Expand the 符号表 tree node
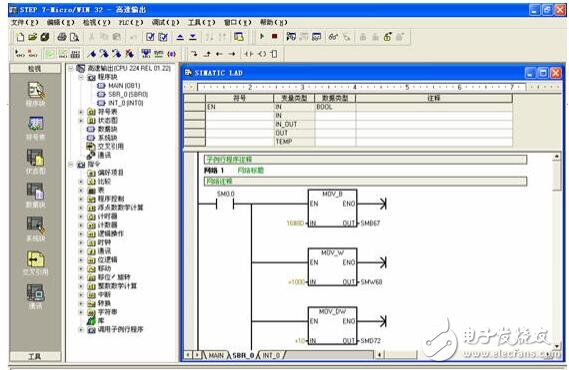This screenshot has height=370, width=569. tap(81, 112)
